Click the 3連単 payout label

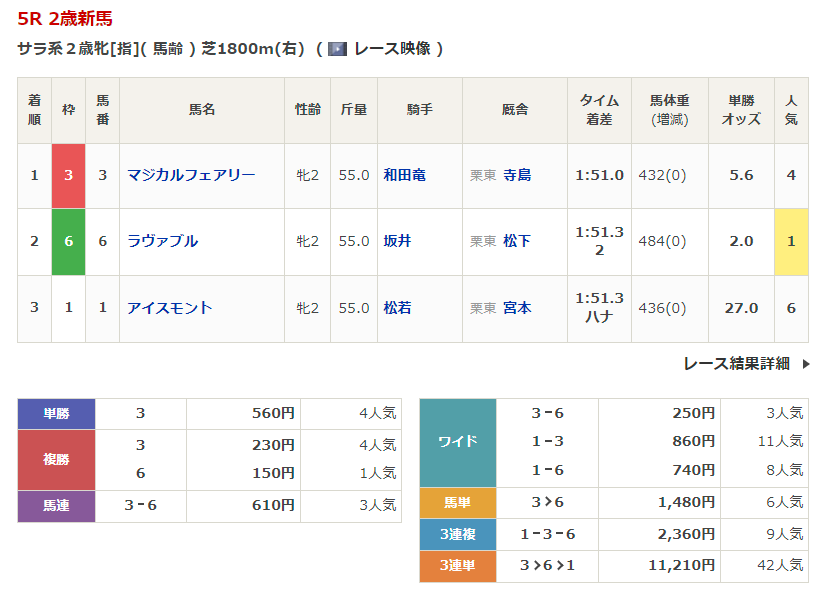458,566
